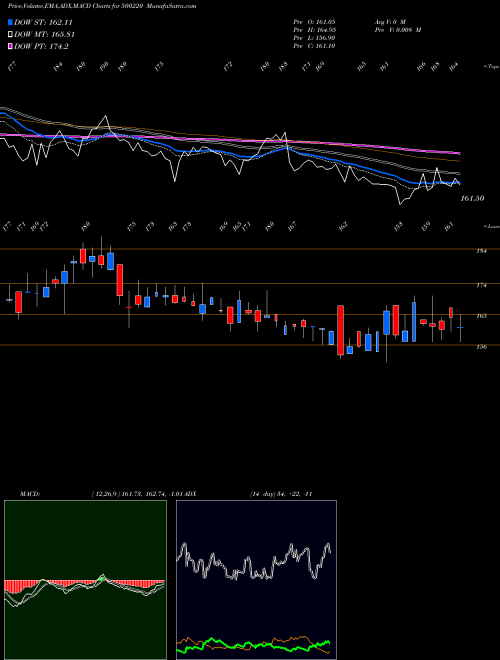
Task: Click the 'Pre L: 156.90' value
Action: pyautogui.click(x=314, y=38)
